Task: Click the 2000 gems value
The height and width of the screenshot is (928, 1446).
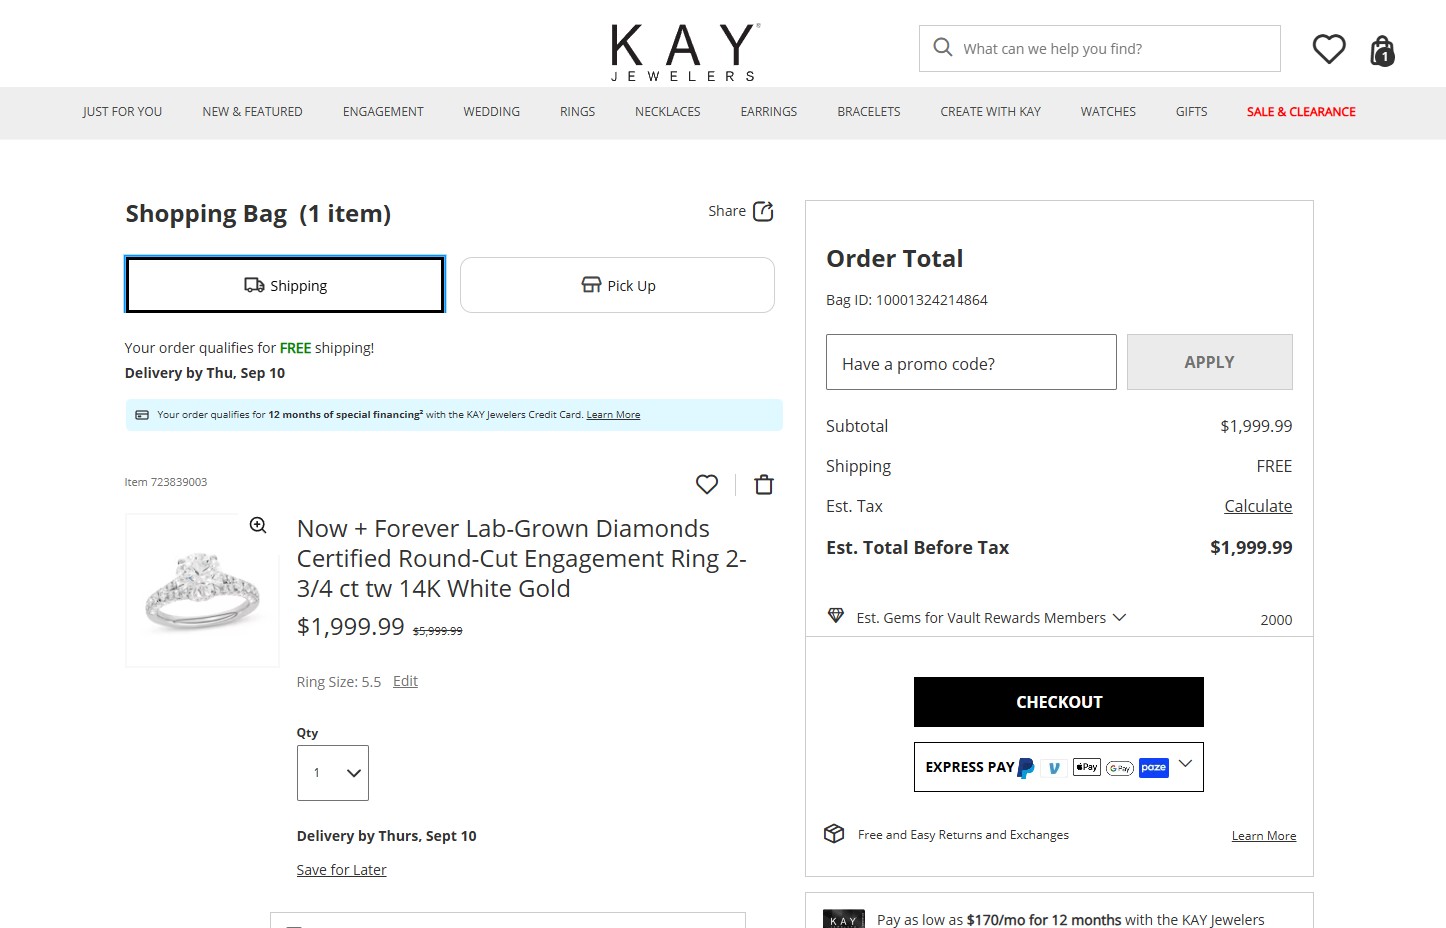Action: 1276,620
